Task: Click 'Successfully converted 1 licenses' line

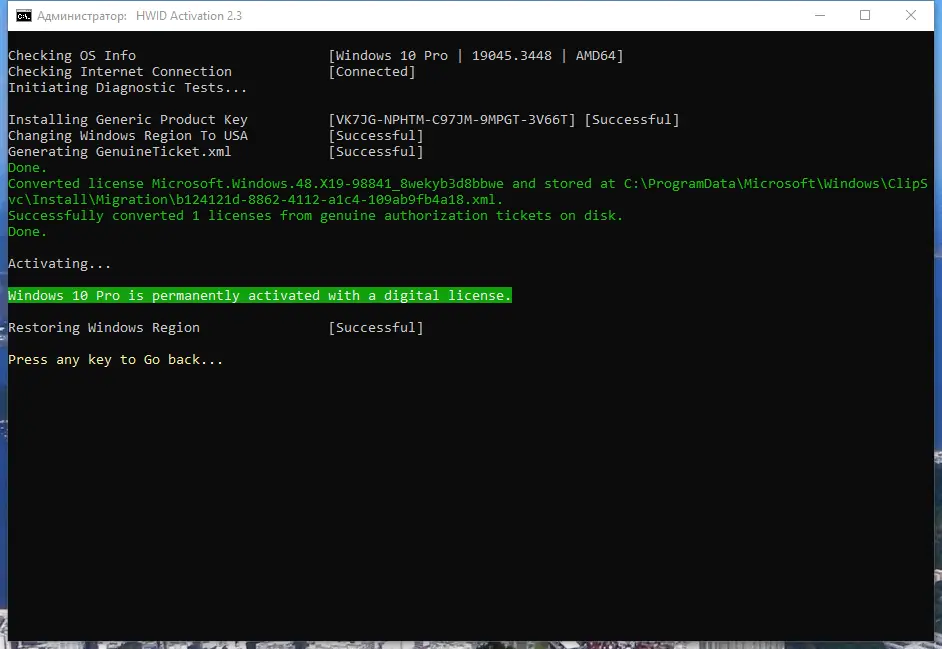Action: click(315, 216)
